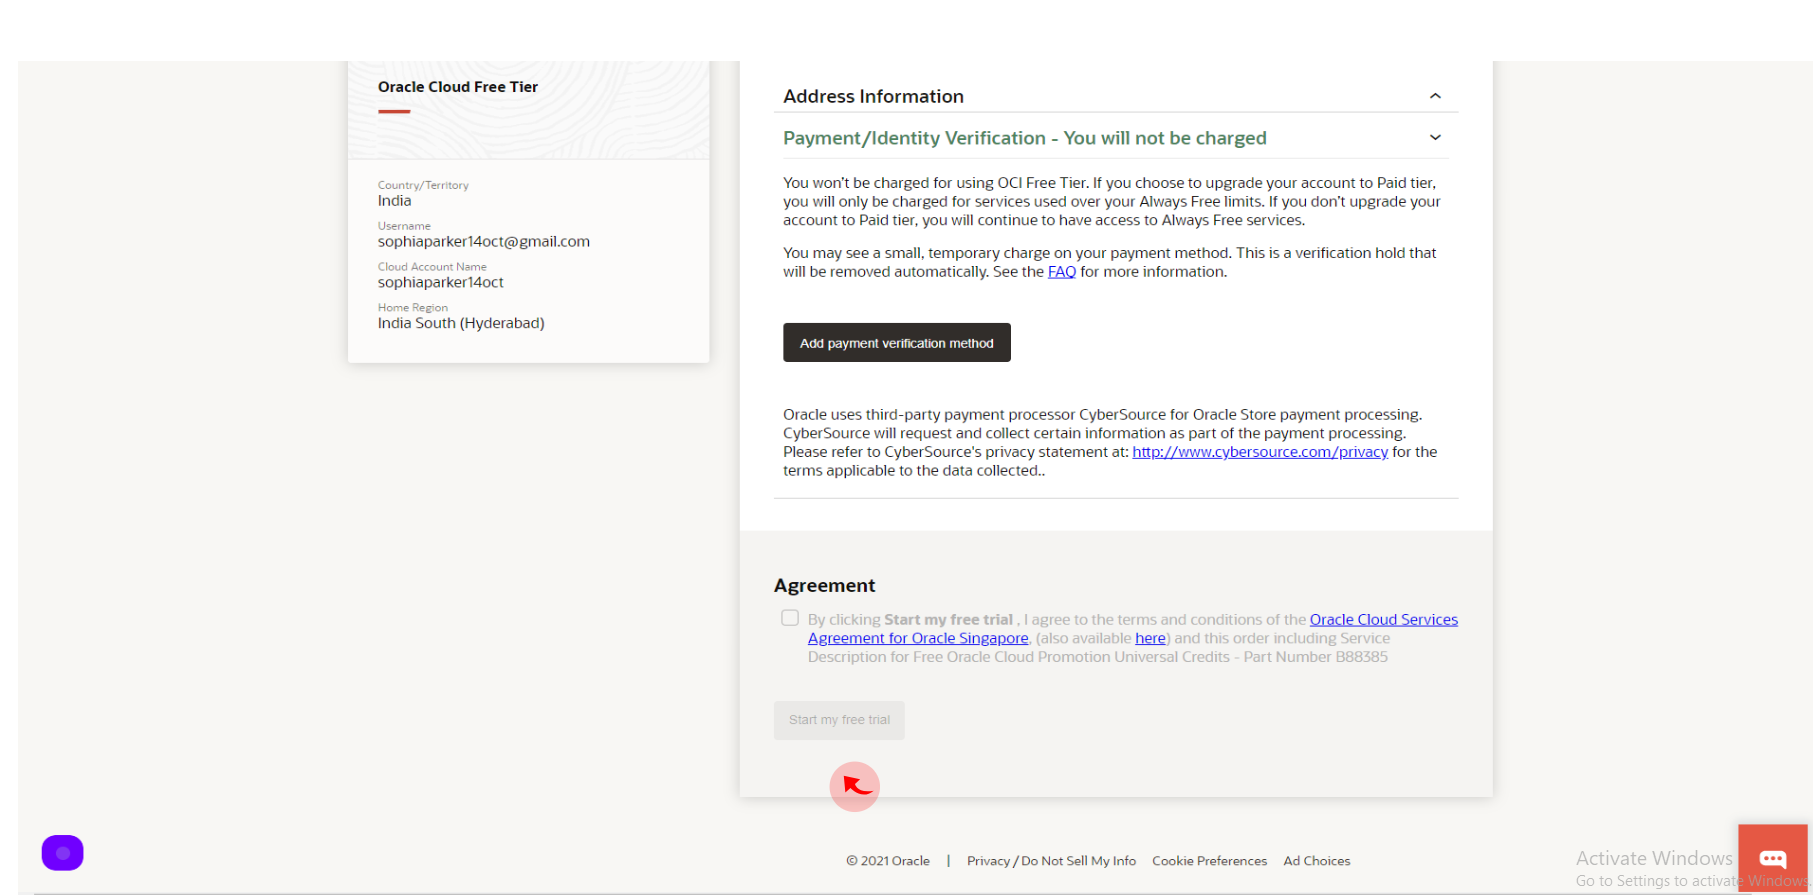Image resolution: width=1813 pixels, height=895 pixels.
Task: Collapse the Address Information section chevron
Action: pyautogui.click(x=1435, y=96)
